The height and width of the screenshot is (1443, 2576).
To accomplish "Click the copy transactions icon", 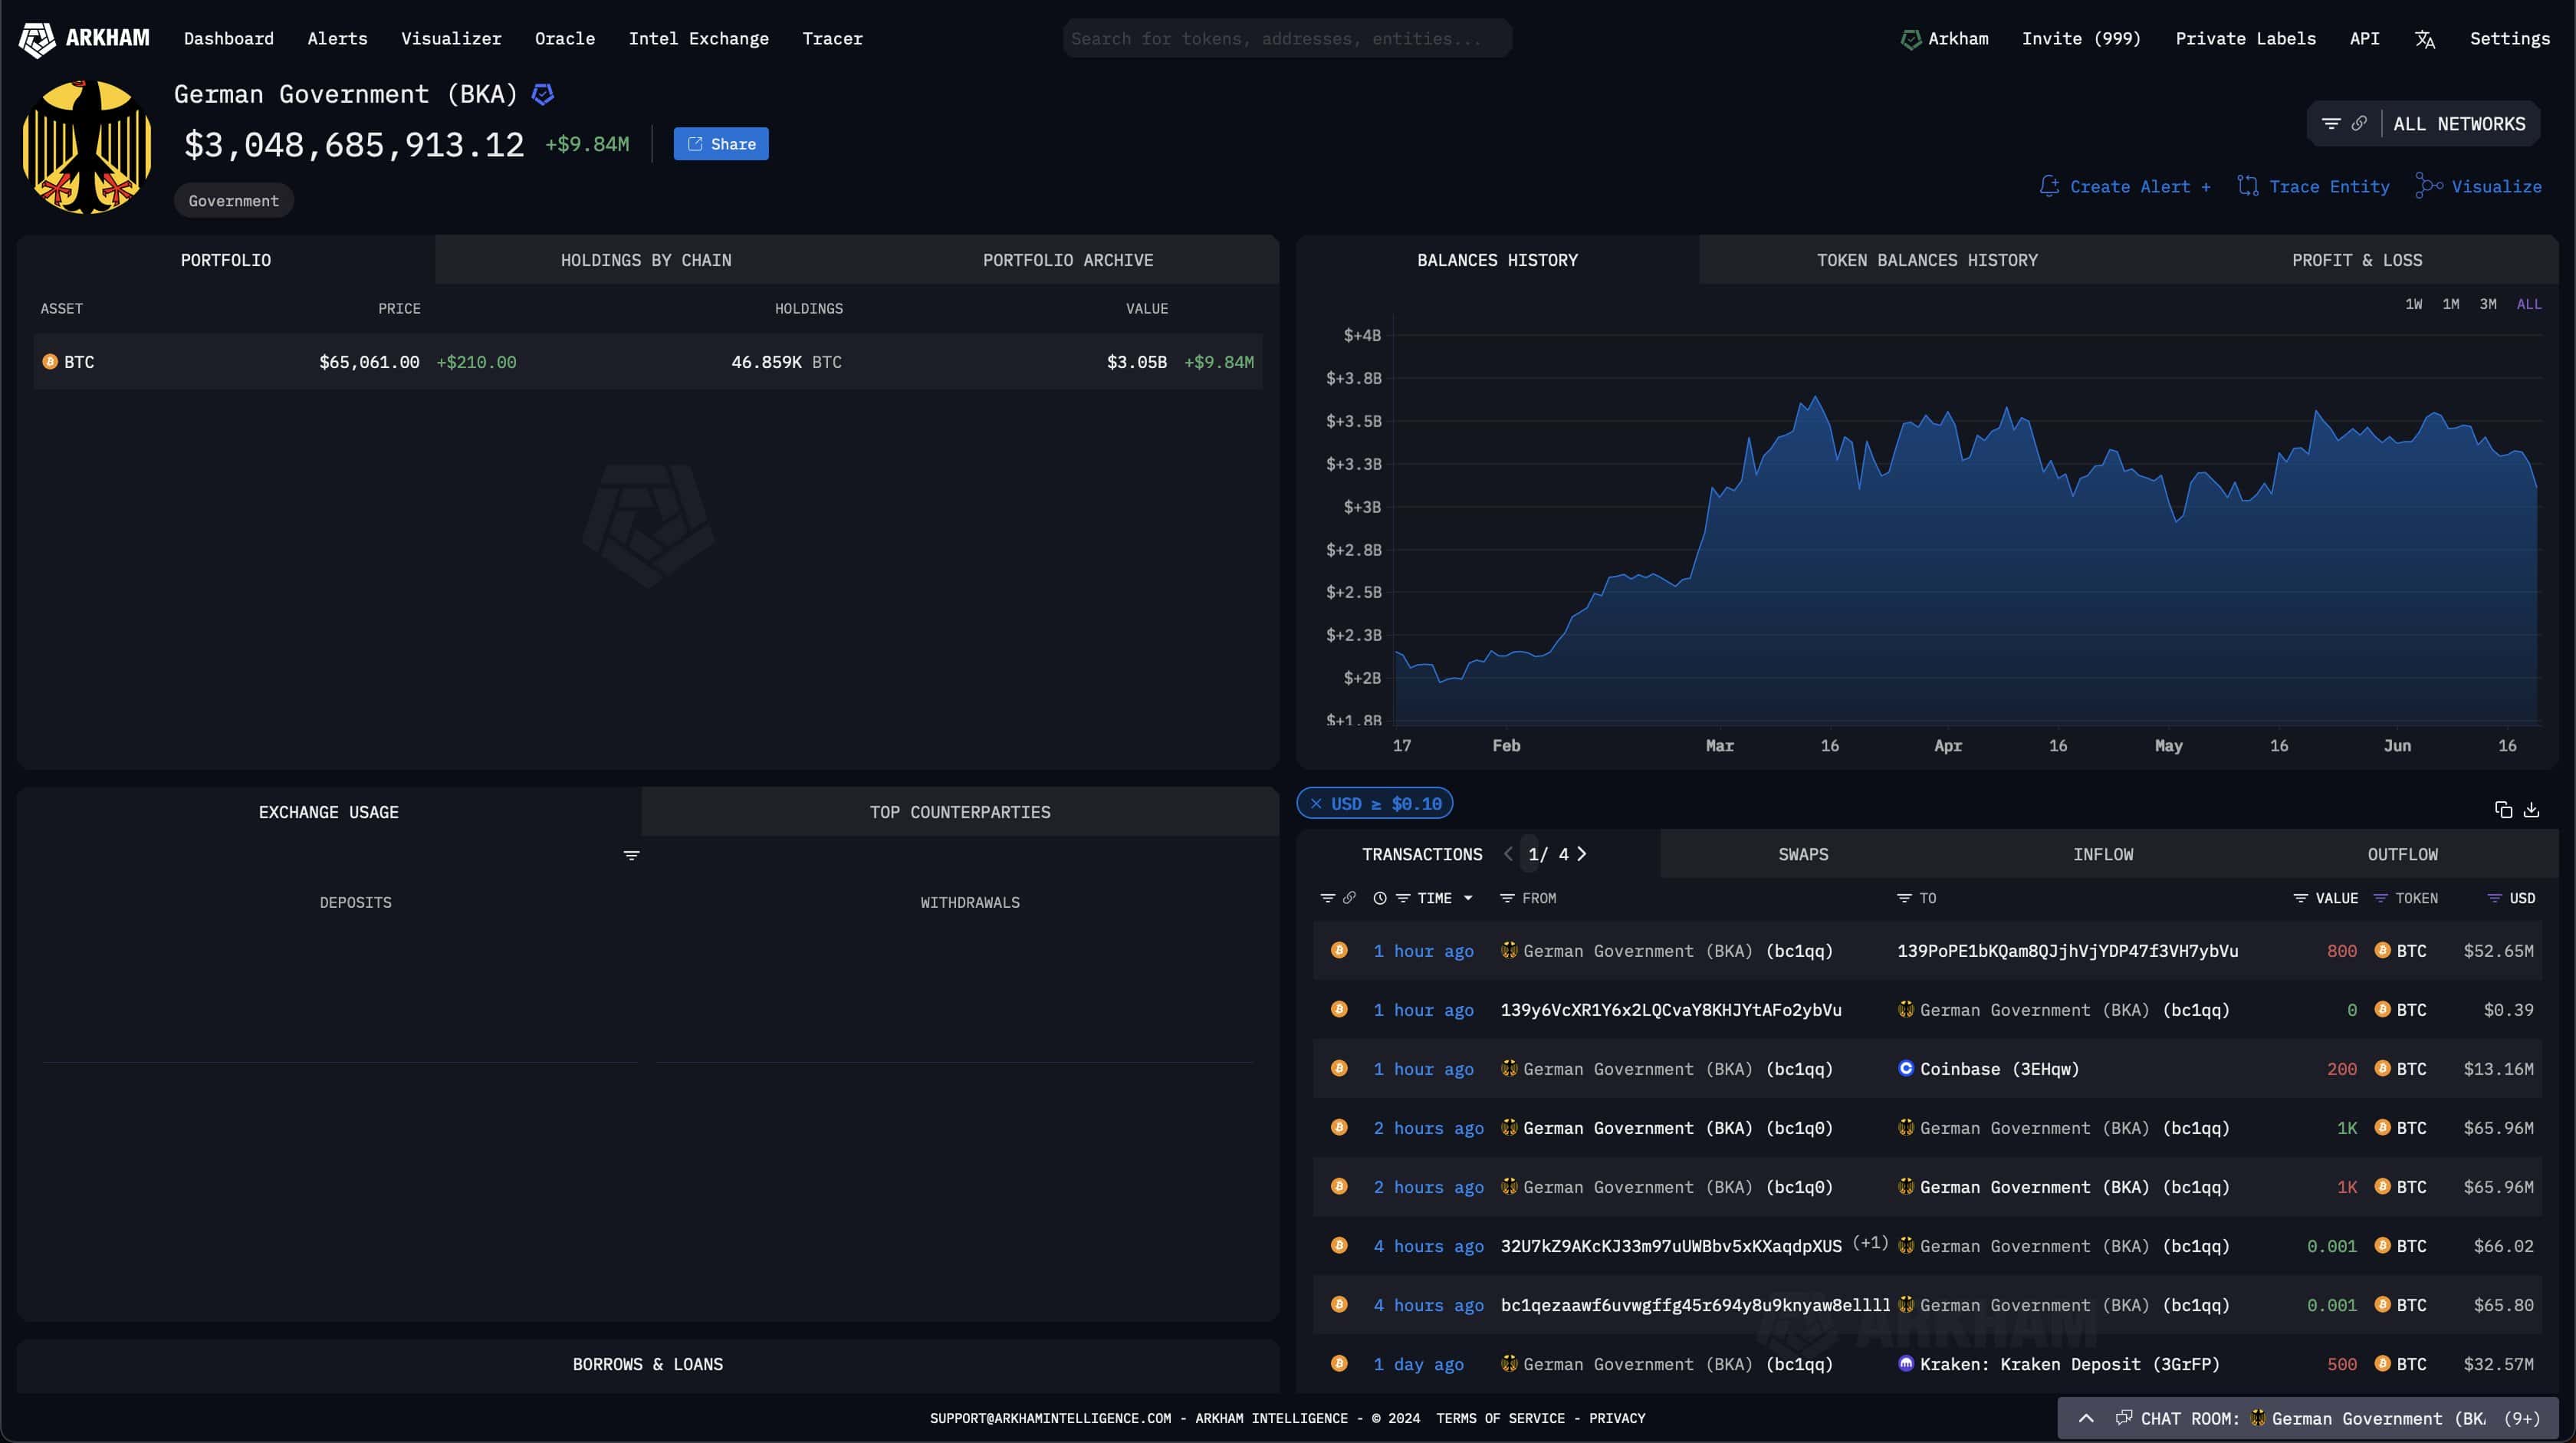I will (x=2503, y=809).
